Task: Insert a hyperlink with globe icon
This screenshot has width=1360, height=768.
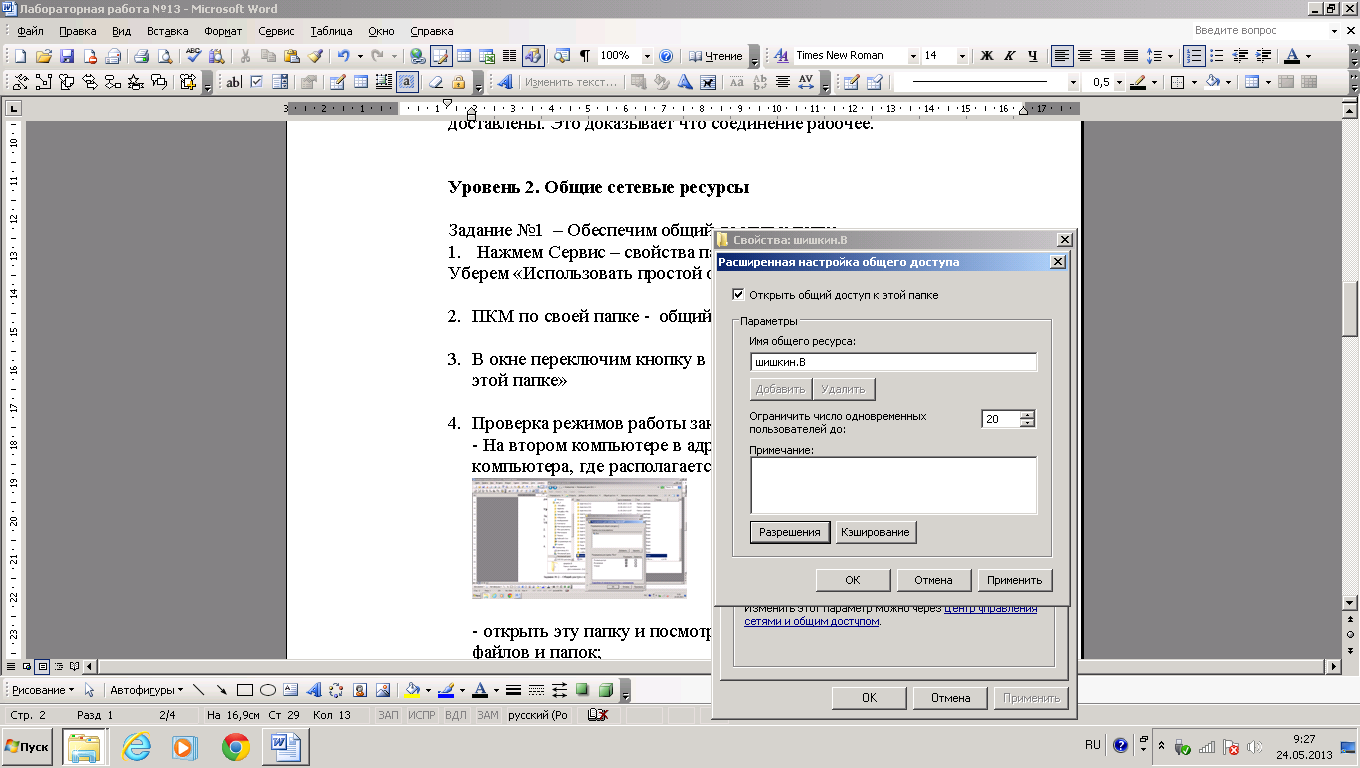Action: (417, 56)
